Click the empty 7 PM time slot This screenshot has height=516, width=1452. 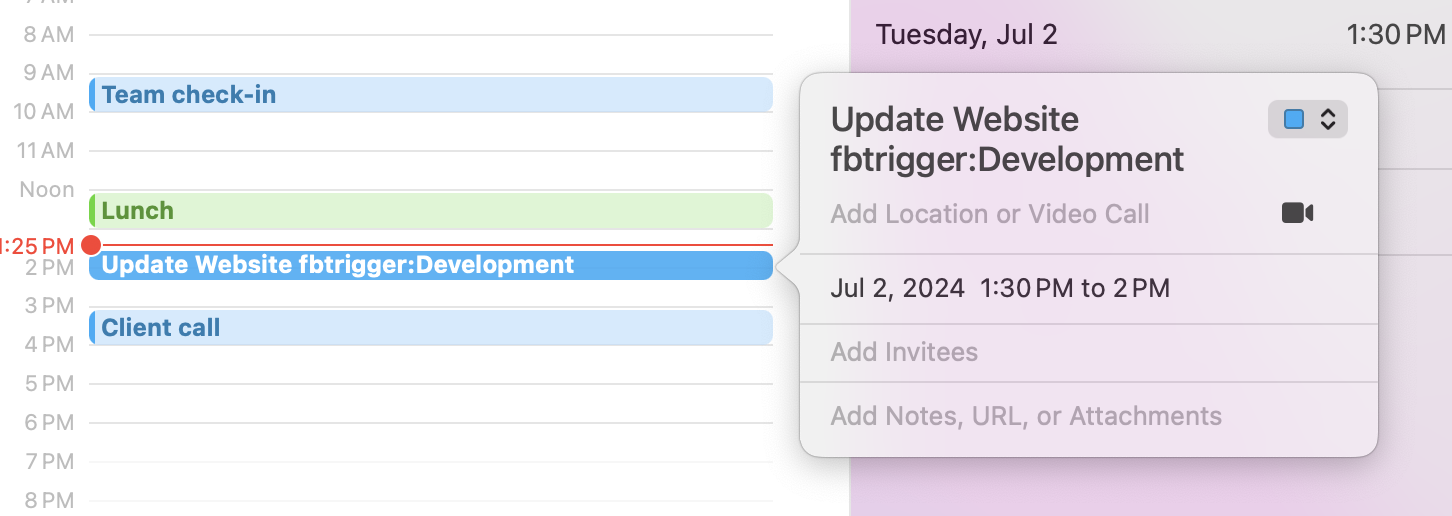click(430, 480)
